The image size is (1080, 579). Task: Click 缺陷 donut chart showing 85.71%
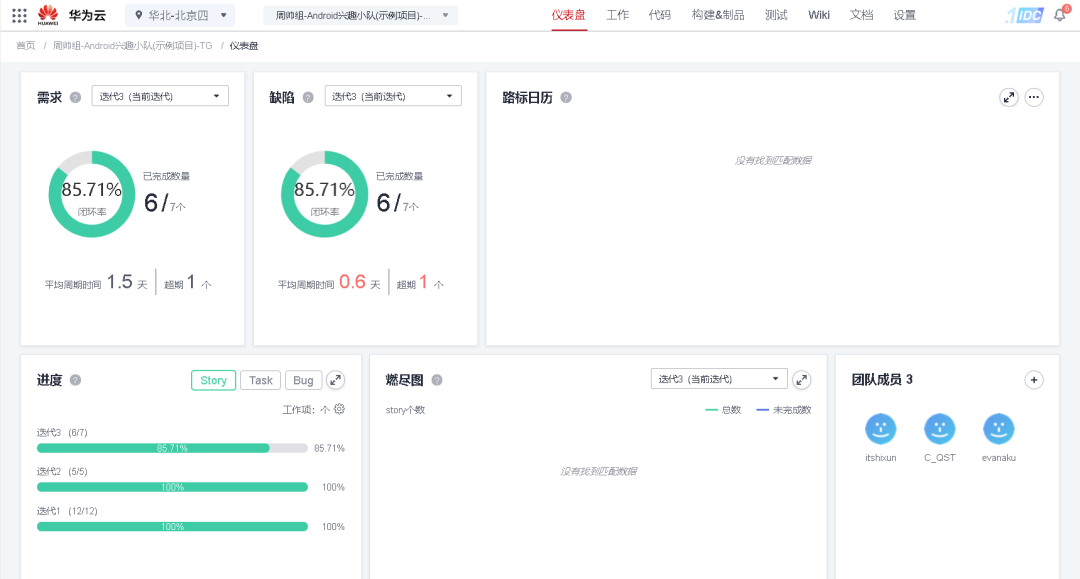click(324, 194)
